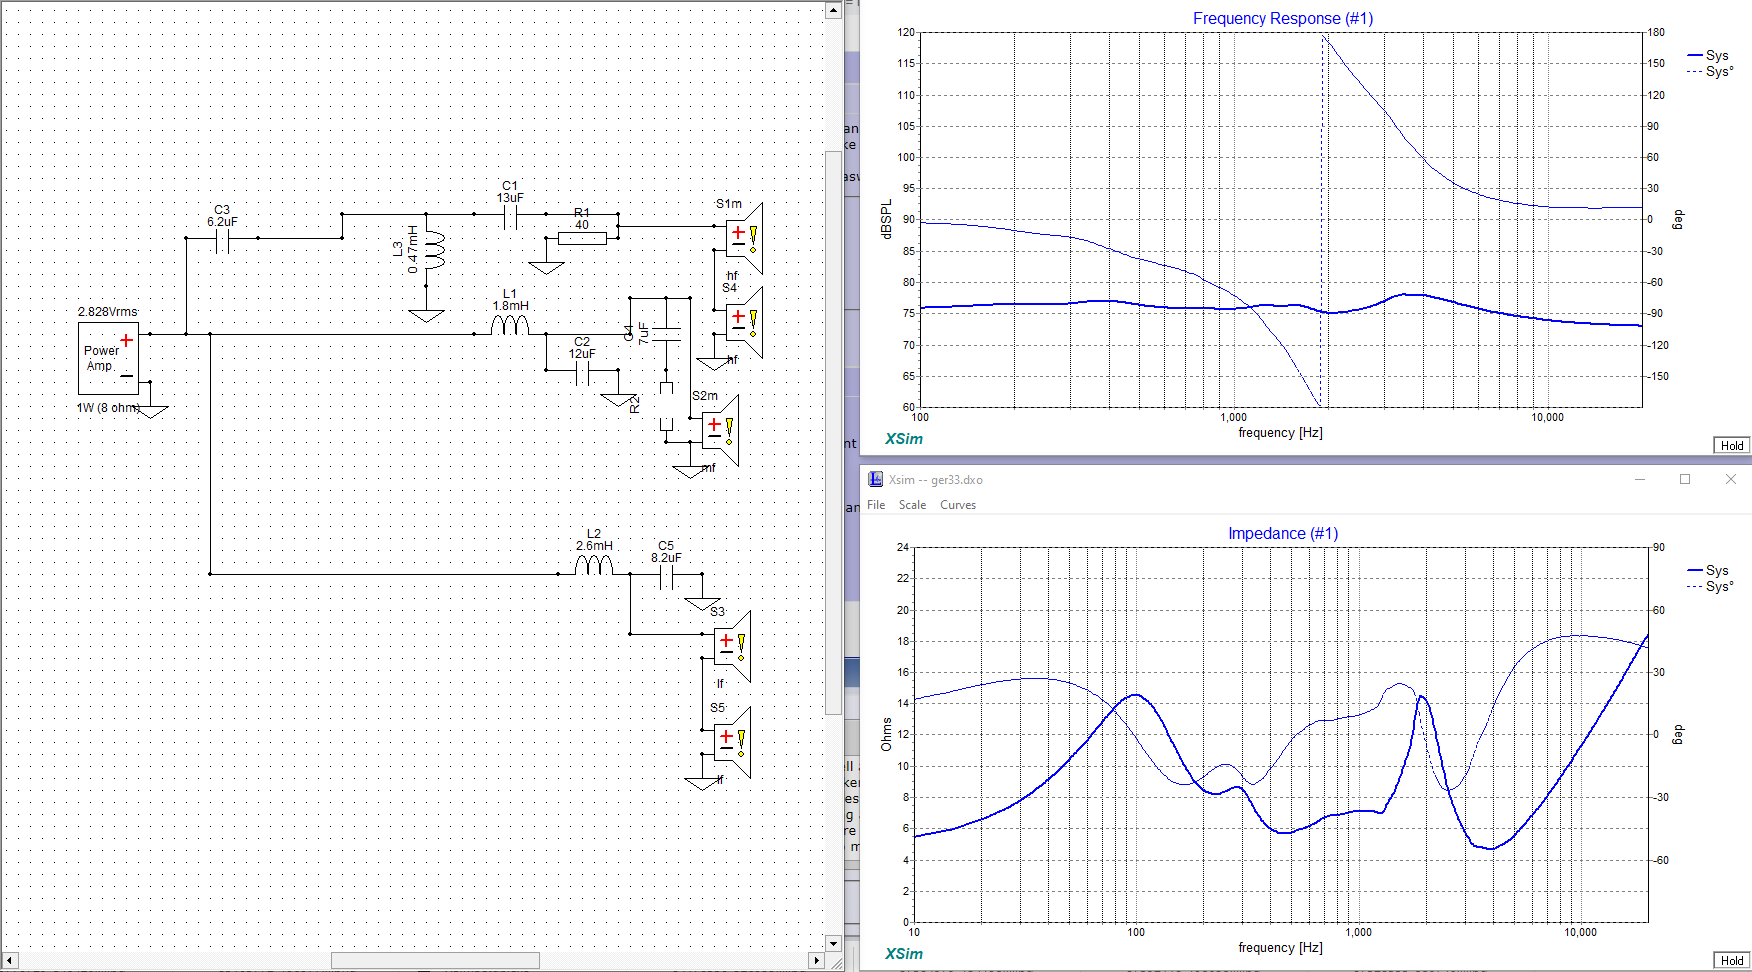Select ground symbol below L3 inductor
1752x972 pixels.
426,316
